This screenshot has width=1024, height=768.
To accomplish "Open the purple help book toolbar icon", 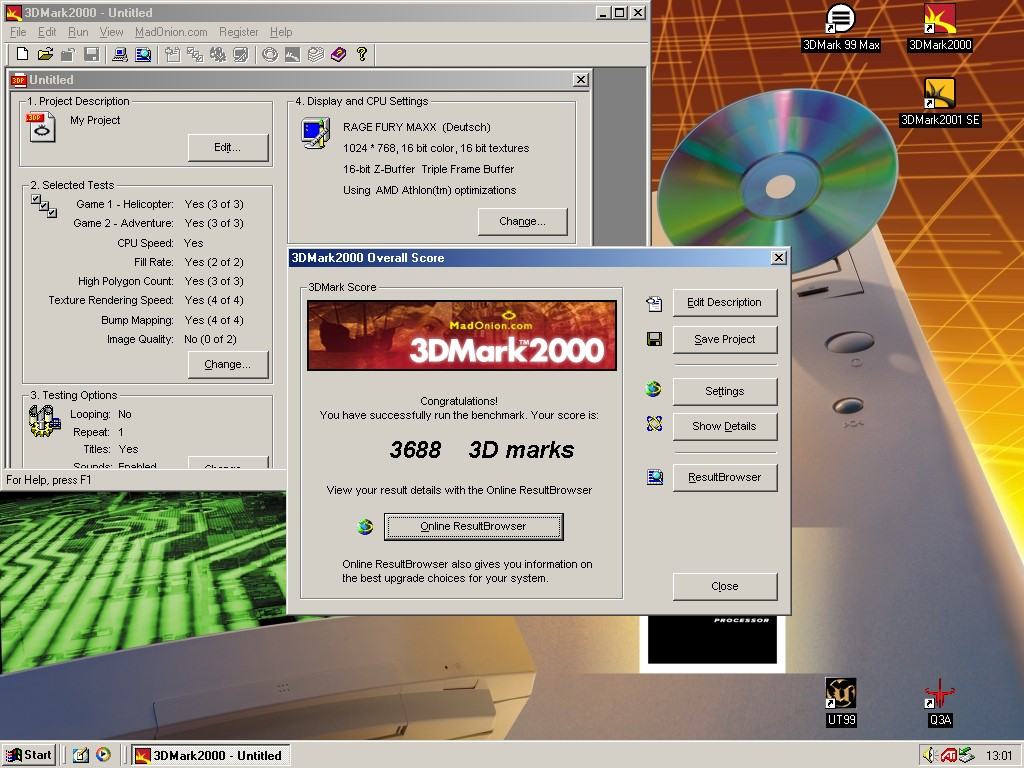I will [338, 54].
